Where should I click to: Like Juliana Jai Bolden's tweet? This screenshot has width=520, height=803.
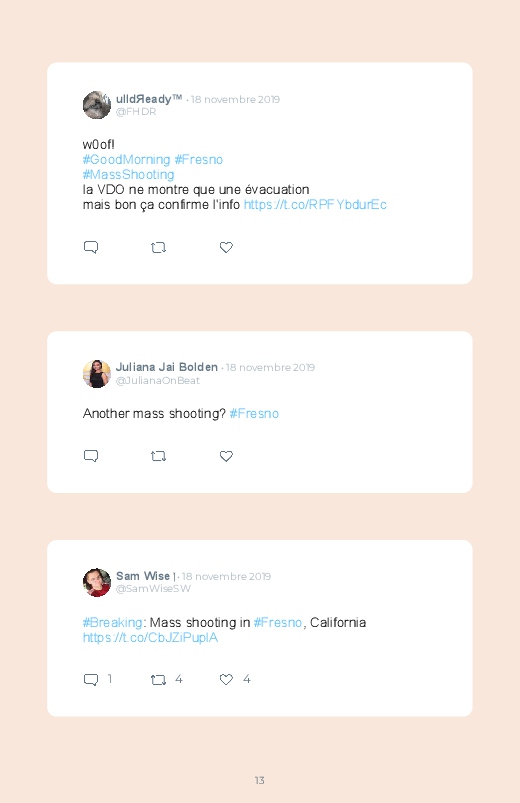click(226, 456)
